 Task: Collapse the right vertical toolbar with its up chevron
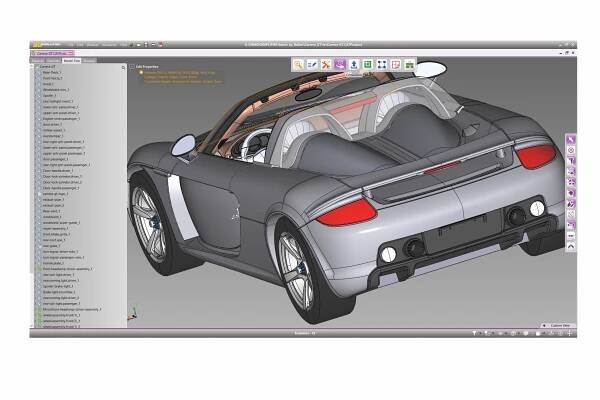(x=571, y=247)
